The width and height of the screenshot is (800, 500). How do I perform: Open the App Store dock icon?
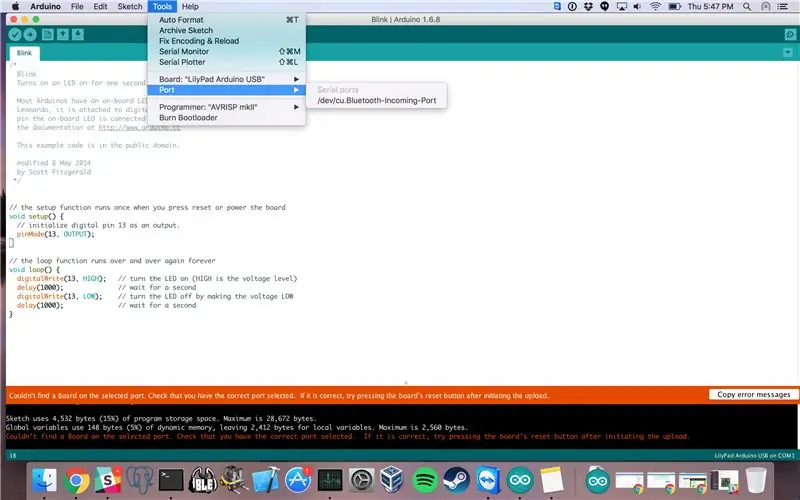pyautogui.click(x=297, y=480)
